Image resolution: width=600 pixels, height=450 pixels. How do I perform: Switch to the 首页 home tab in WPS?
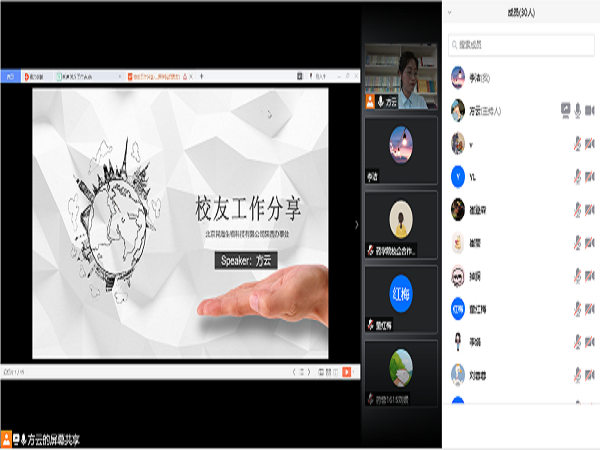click(x=11, y=76)
